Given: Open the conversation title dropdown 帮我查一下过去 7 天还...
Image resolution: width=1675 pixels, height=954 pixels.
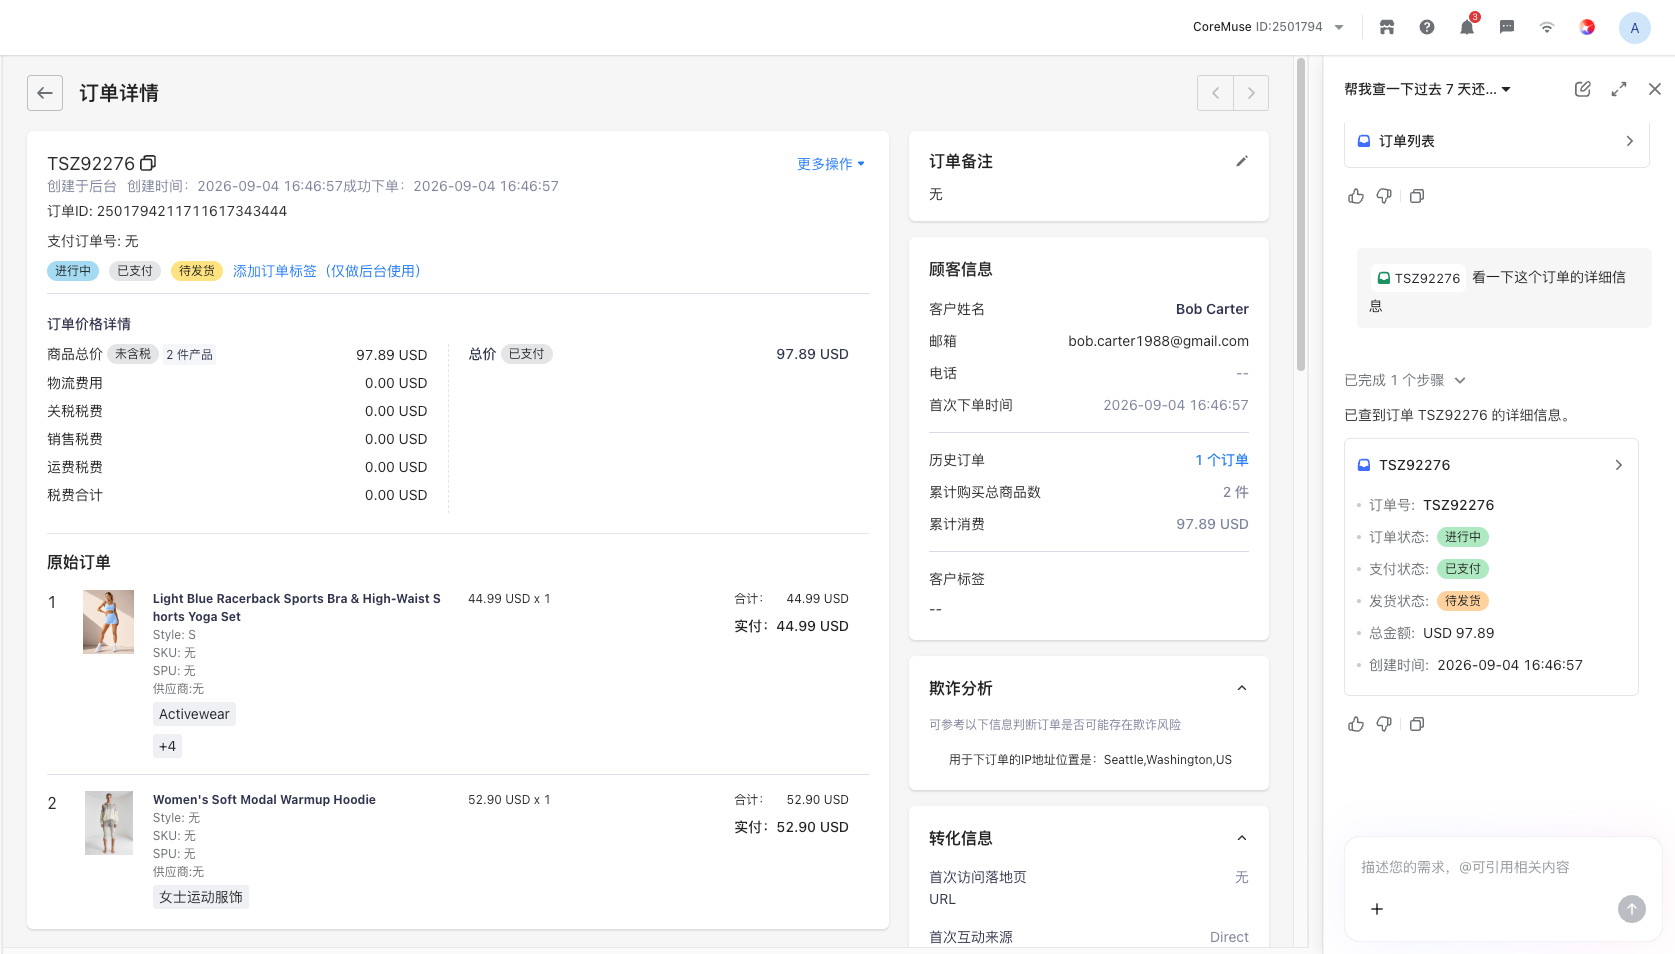Looking at the screenshot, I should tap(1427, 89).
